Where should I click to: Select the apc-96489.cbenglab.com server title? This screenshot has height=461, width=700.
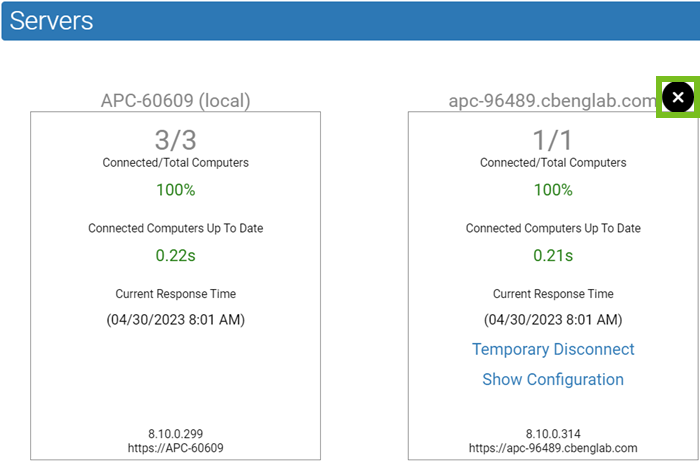tap(552, 100)
